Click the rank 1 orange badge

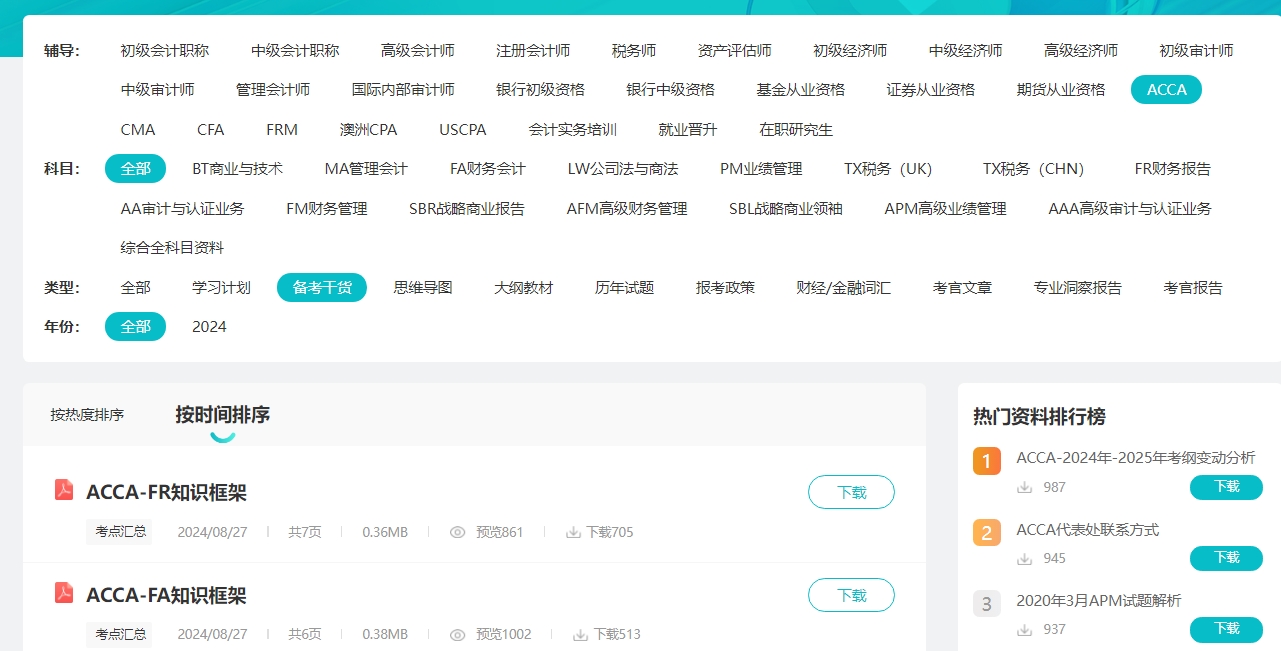click(986, 461)
